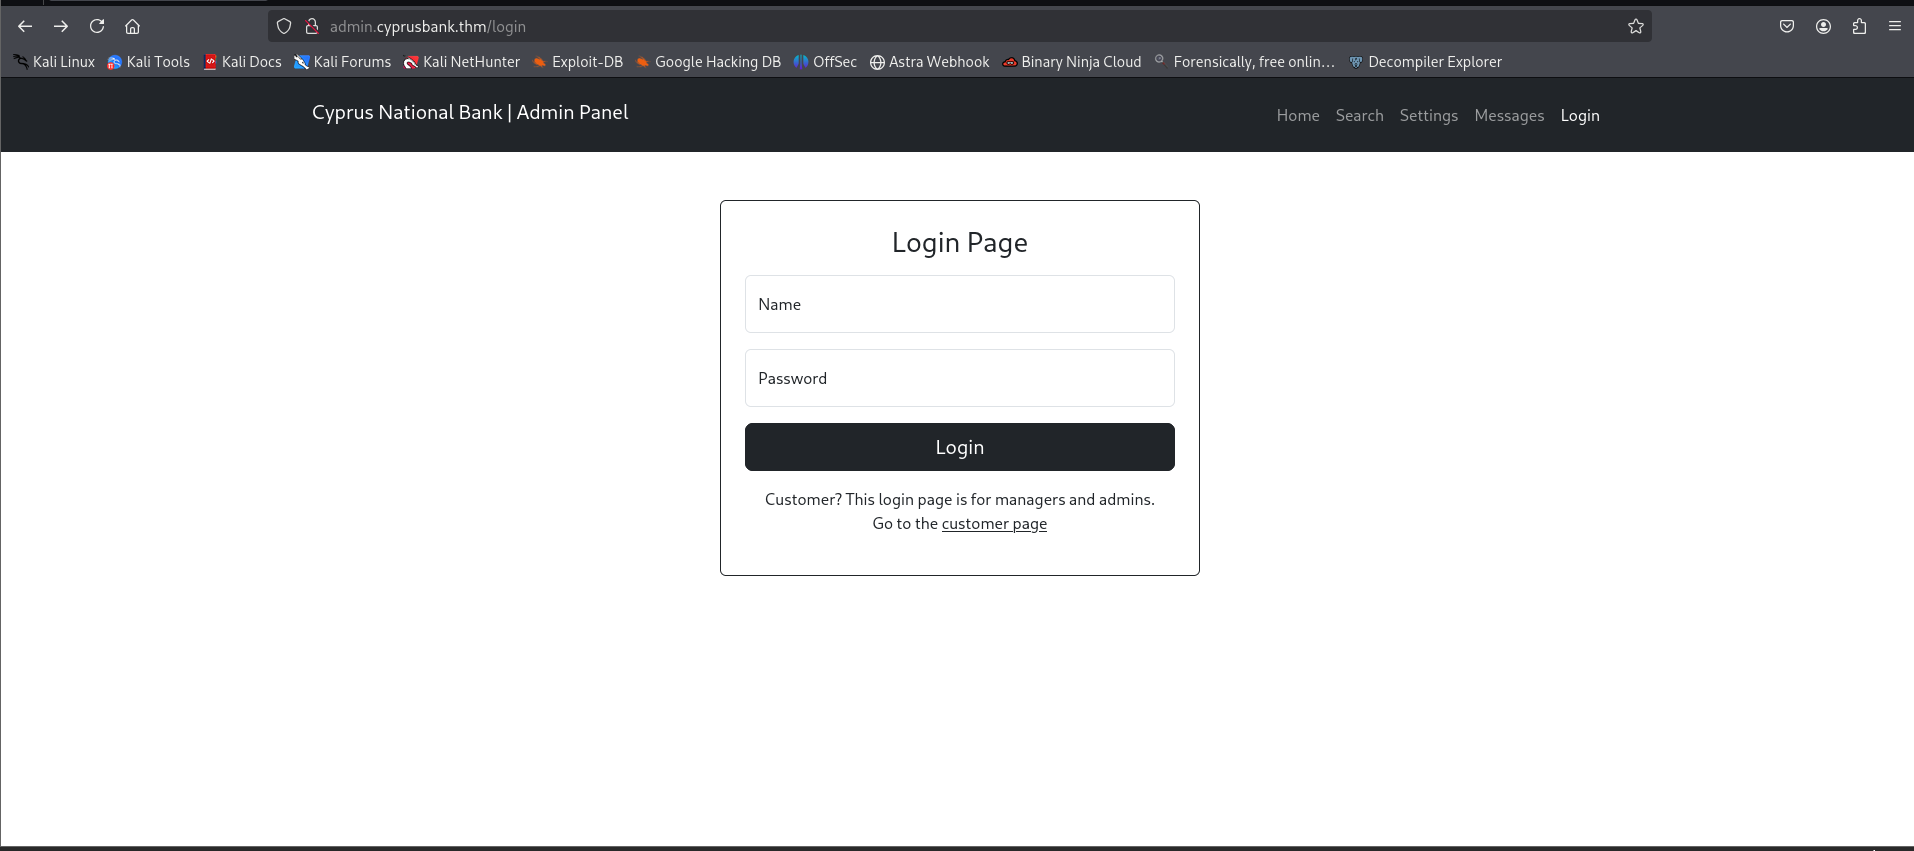1914x851 pixels.
Task: Open the Kali Docs bookmark
Action: click(x=243, y=62)
